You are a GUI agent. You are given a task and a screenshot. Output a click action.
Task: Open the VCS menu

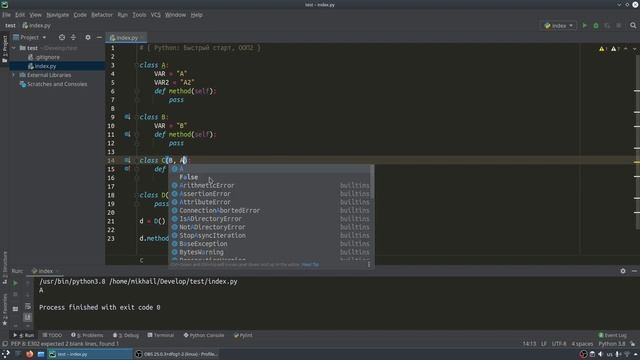[x=156, y=15]
